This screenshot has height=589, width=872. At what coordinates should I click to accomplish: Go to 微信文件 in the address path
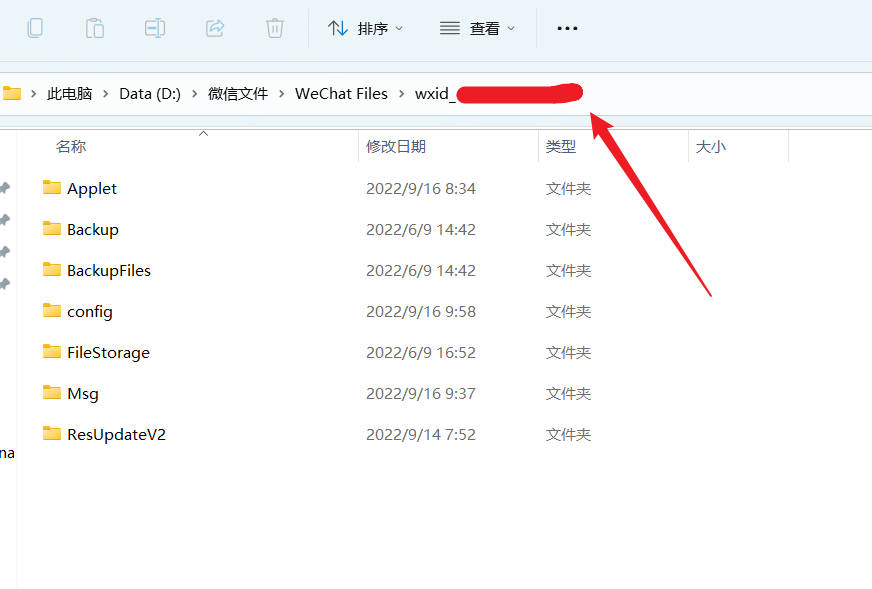pos(238,94)
